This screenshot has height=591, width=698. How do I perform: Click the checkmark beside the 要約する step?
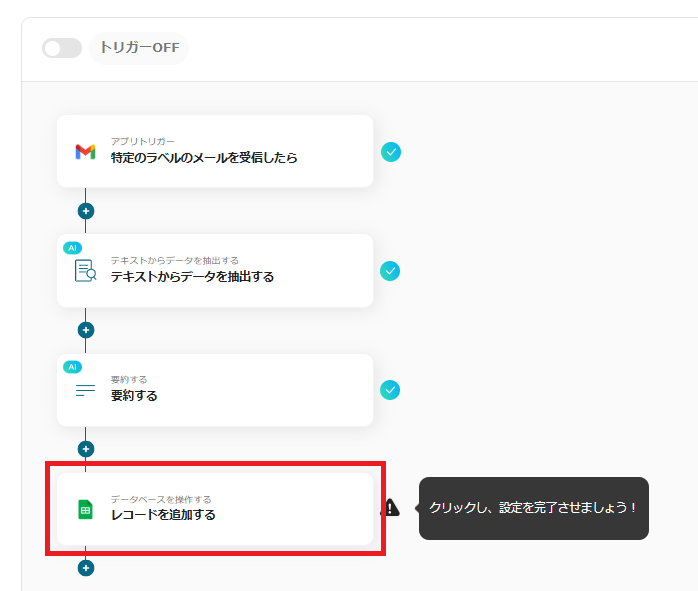pyautogui.click(x=390, y=390)
